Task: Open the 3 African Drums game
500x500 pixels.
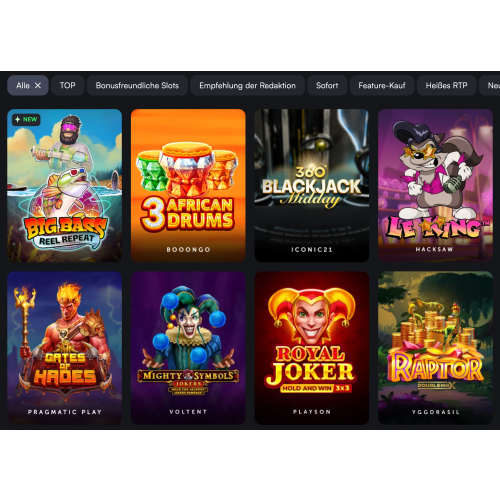Action: coord(188,185)
